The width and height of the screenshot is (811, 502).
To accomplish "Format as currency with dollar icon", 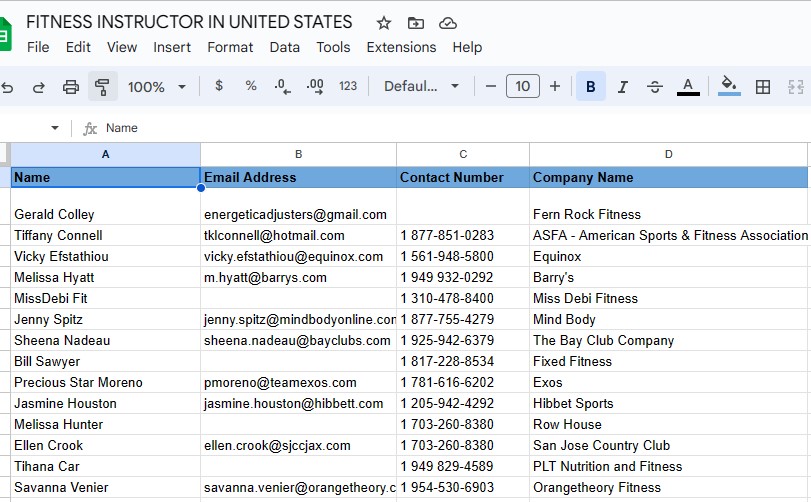I will click(219, 86).
